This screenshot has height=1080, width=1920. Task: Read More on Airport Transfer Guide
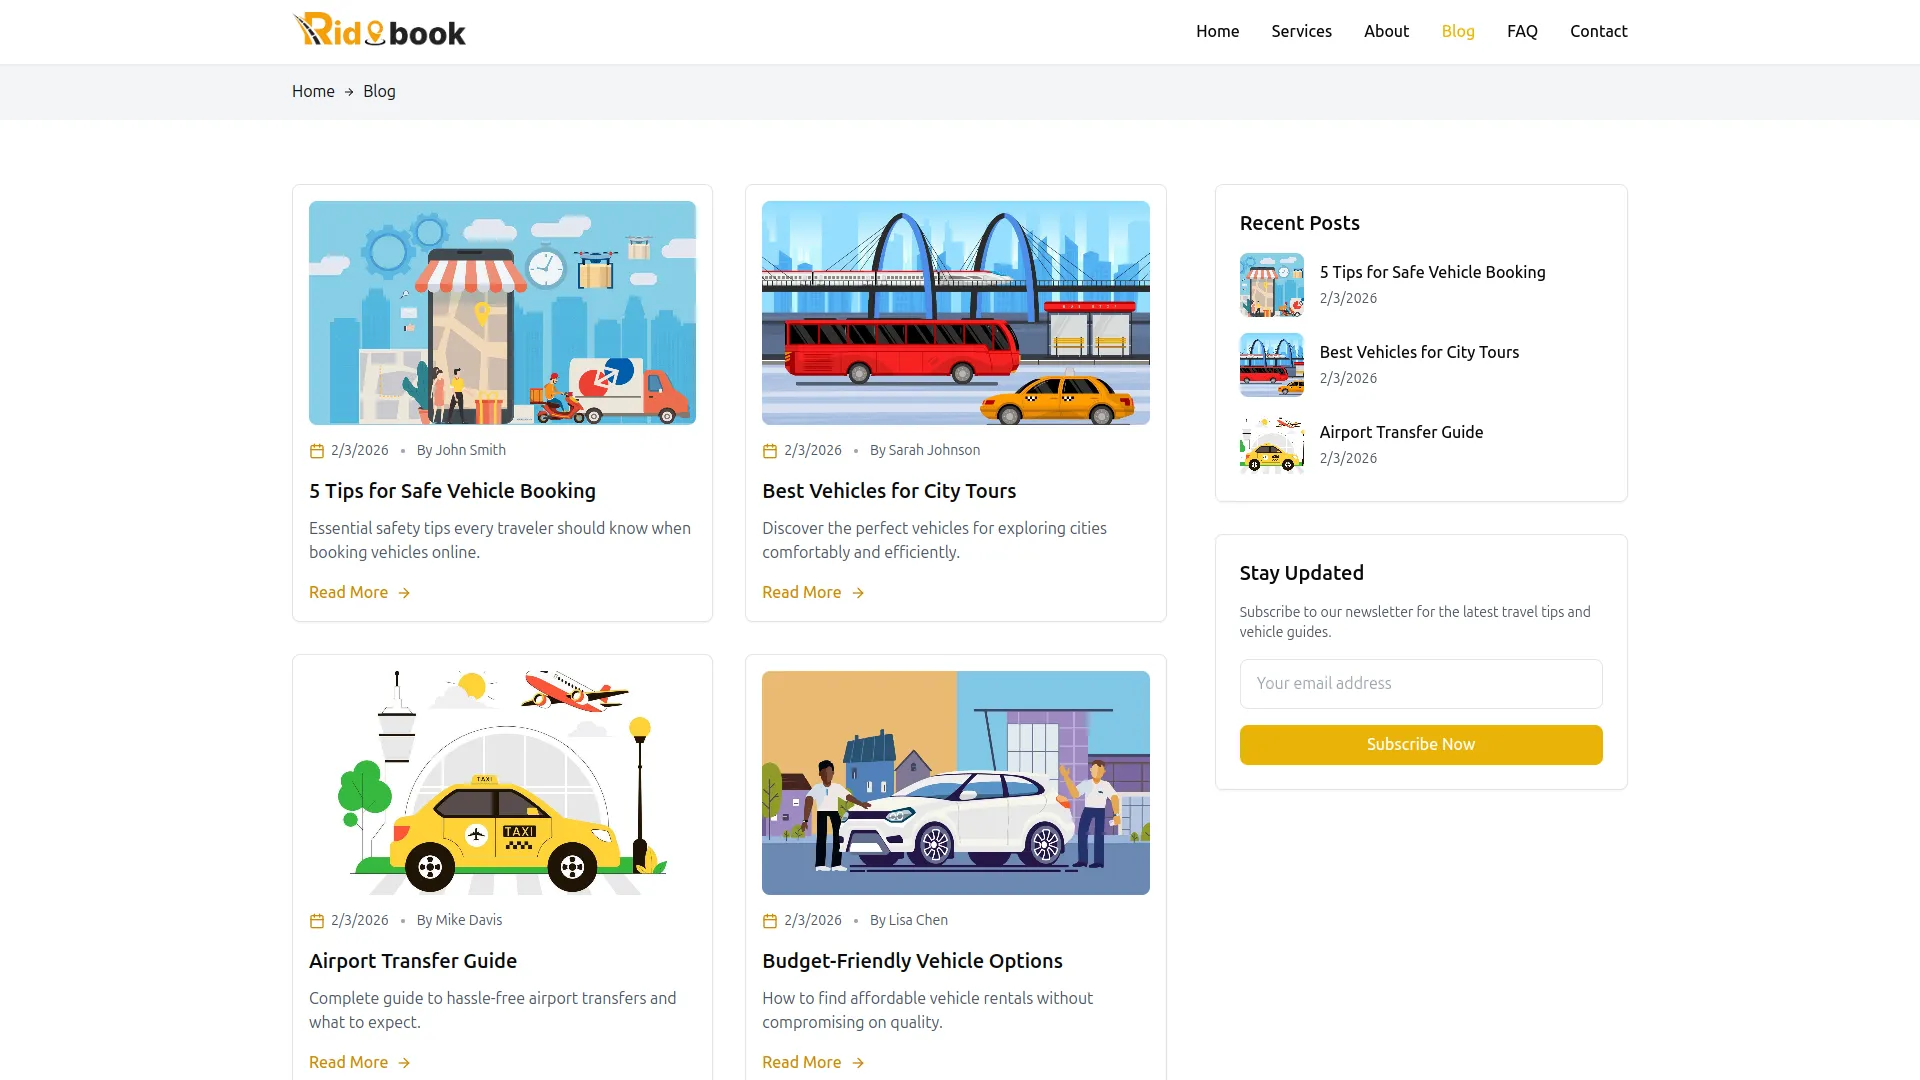pos(360,1062)
